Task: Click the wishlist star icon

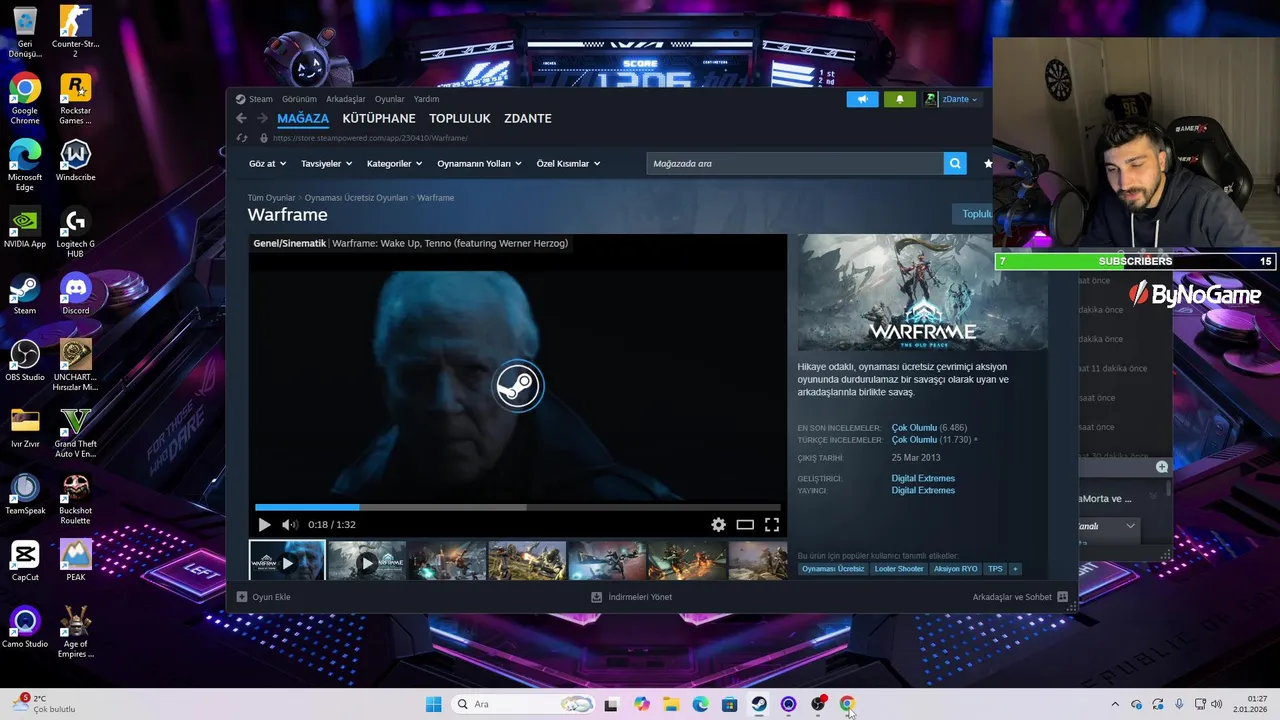Action: (988, 163)
